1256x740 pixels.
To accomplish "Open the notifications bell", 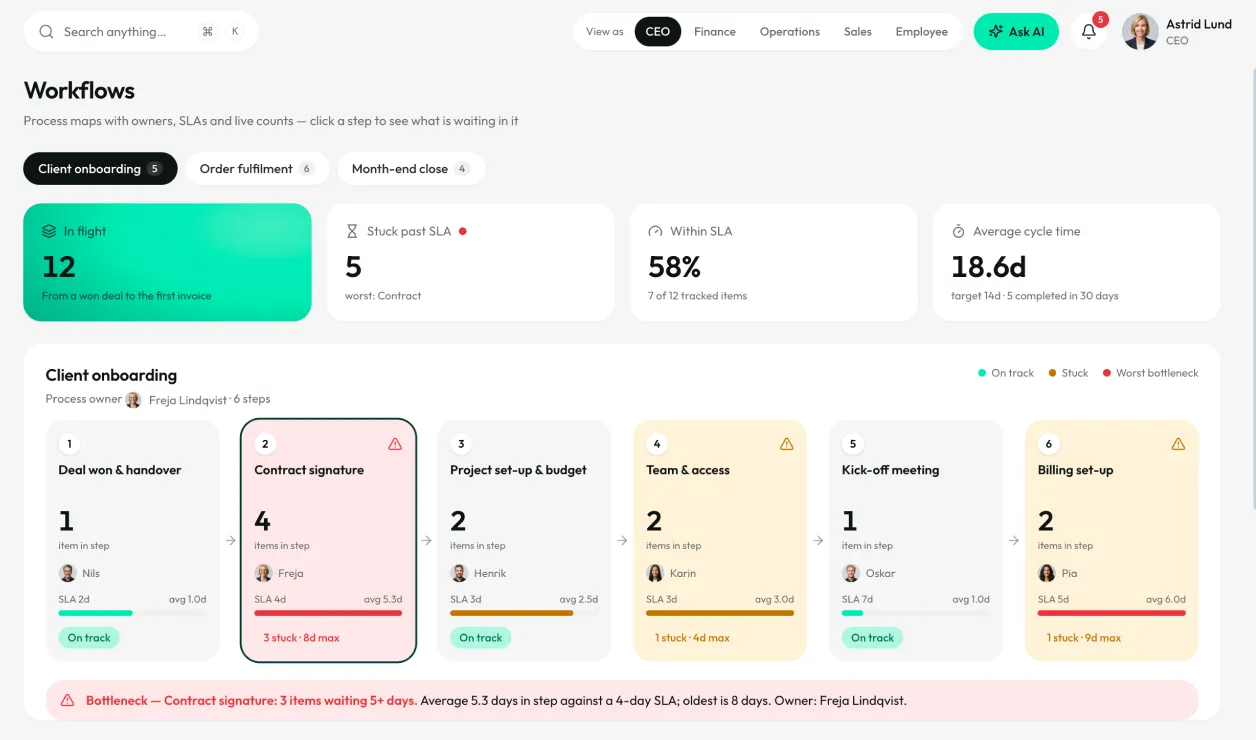I will 1089,32.
